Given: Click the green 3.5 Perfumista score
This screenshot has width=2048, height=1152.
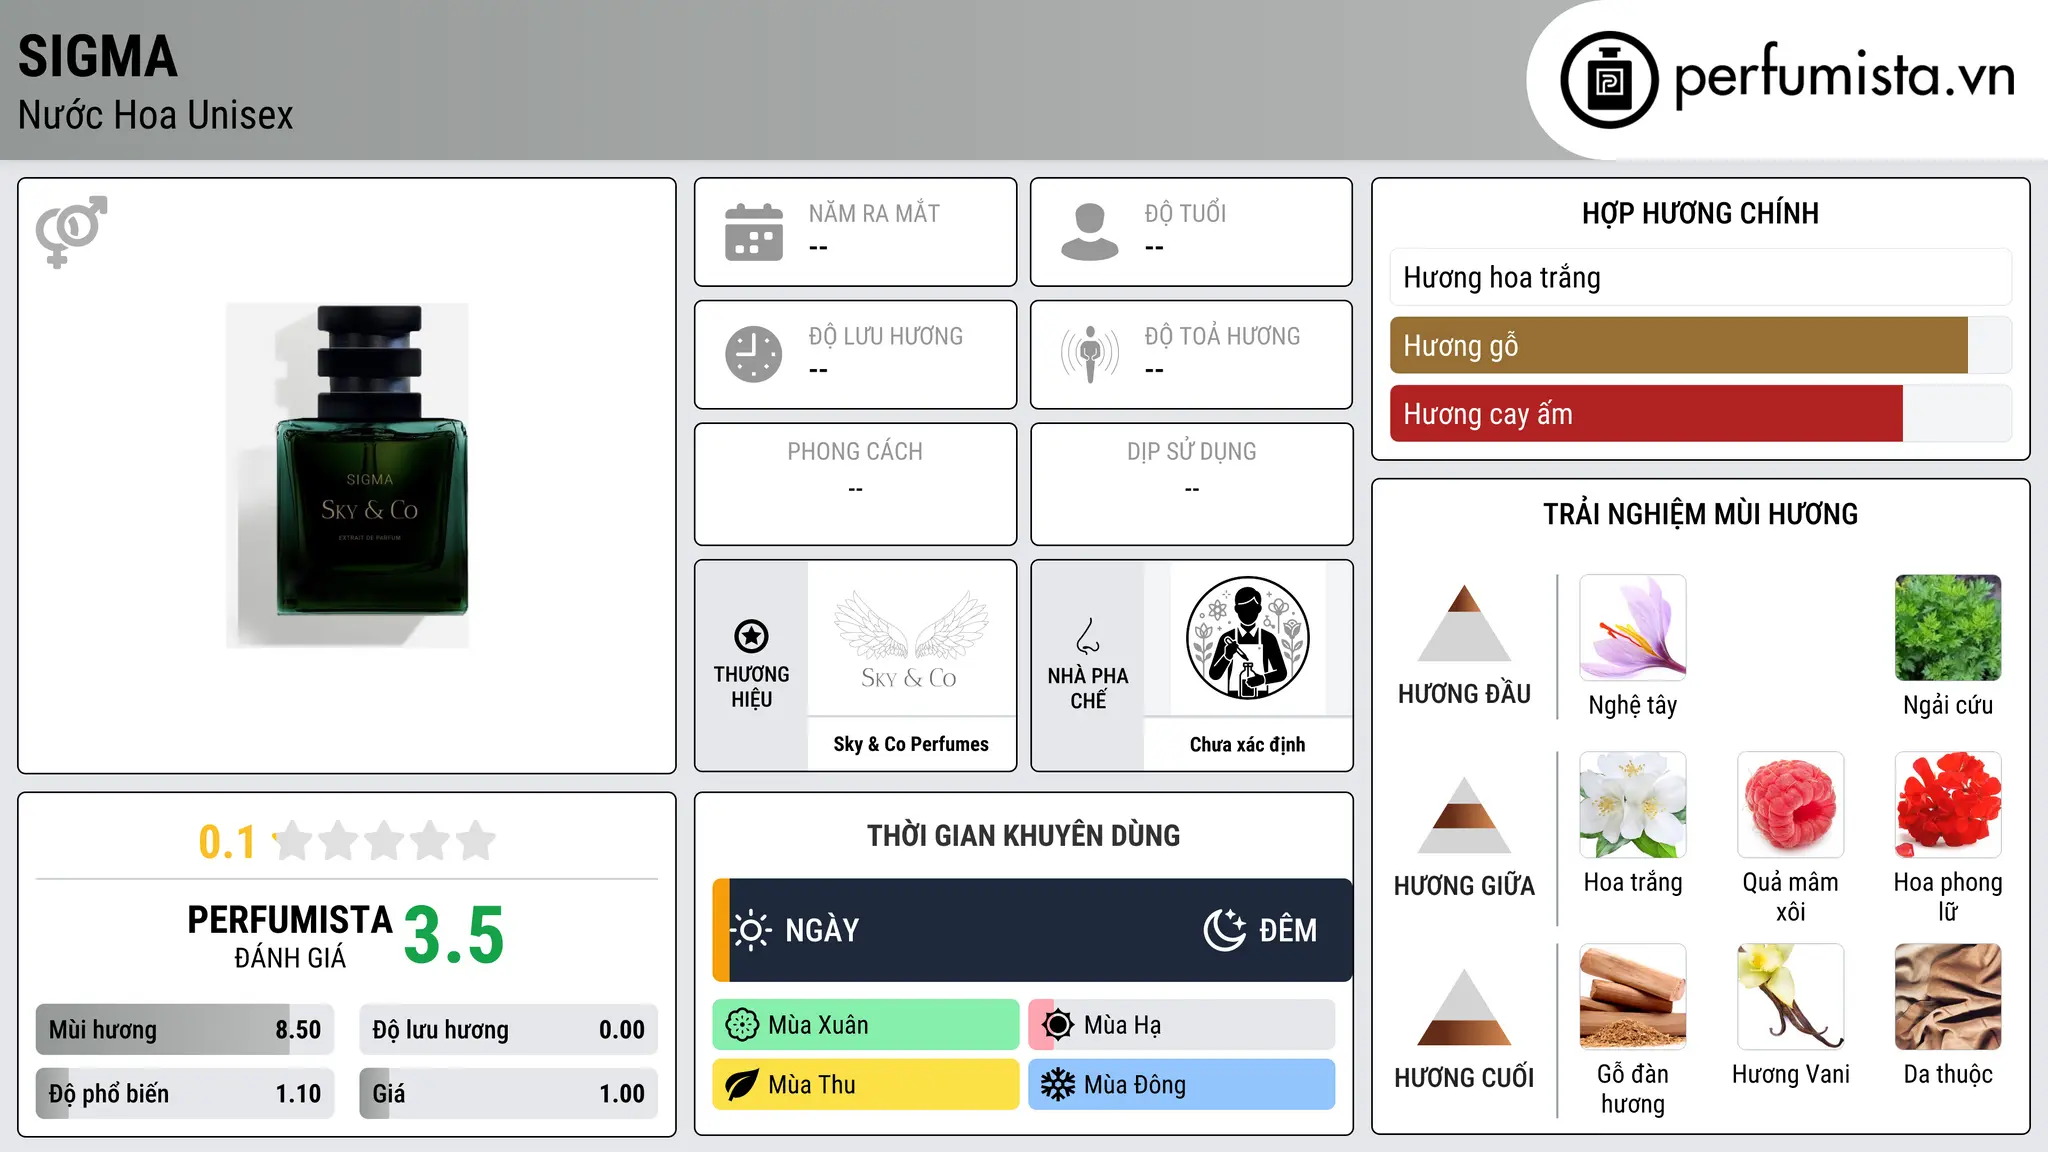Looking at the screenshot, I should (x=454, y=934).
